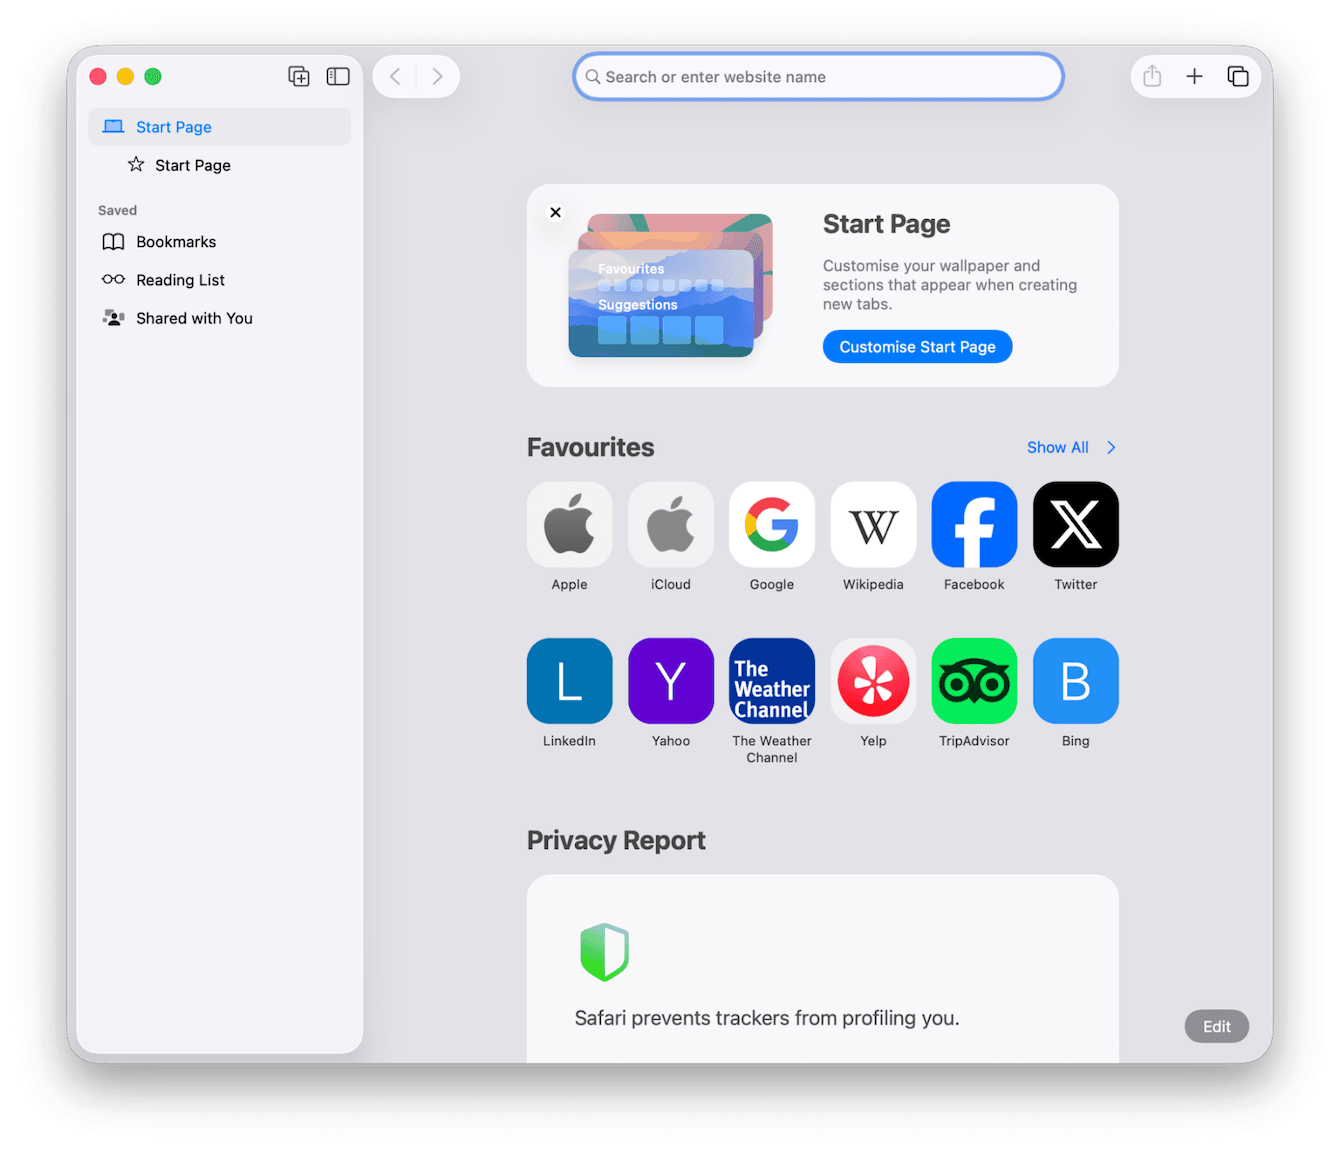Viewport: 1340px width, 1152px height.
Task: Open the Reading List
Action: (180, 280)
